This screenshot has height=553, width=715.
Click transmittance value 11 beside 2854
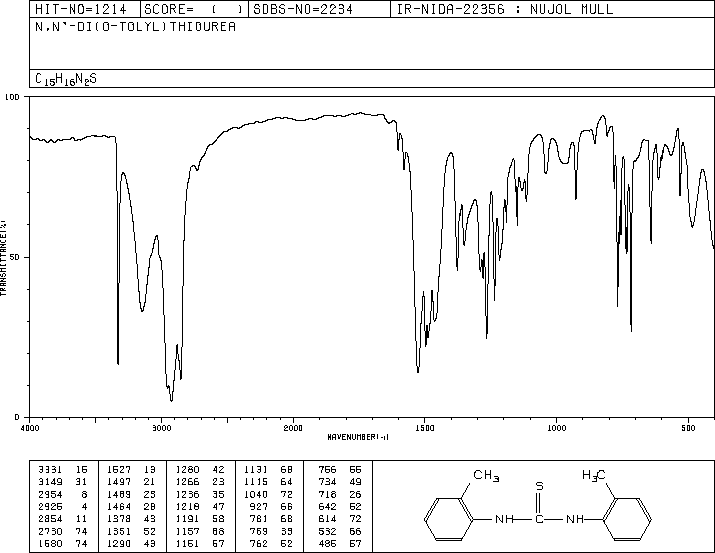[x=81, y=519]
